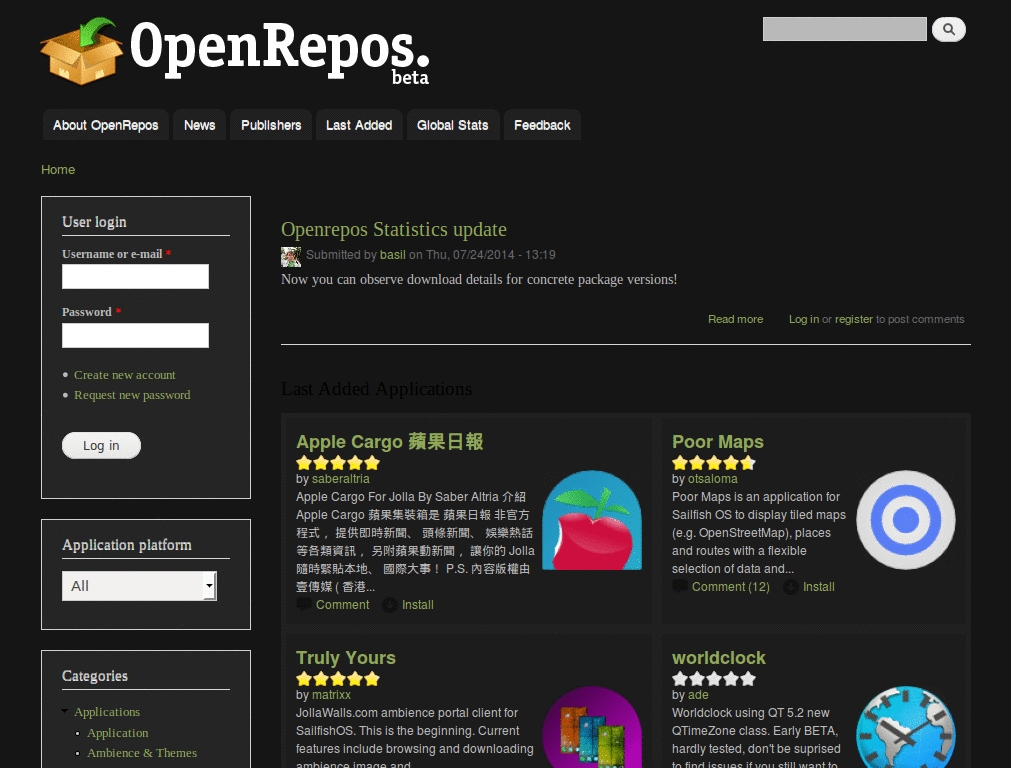Click register link under article
Viewport: 1024px width, 768px height.
854,319
